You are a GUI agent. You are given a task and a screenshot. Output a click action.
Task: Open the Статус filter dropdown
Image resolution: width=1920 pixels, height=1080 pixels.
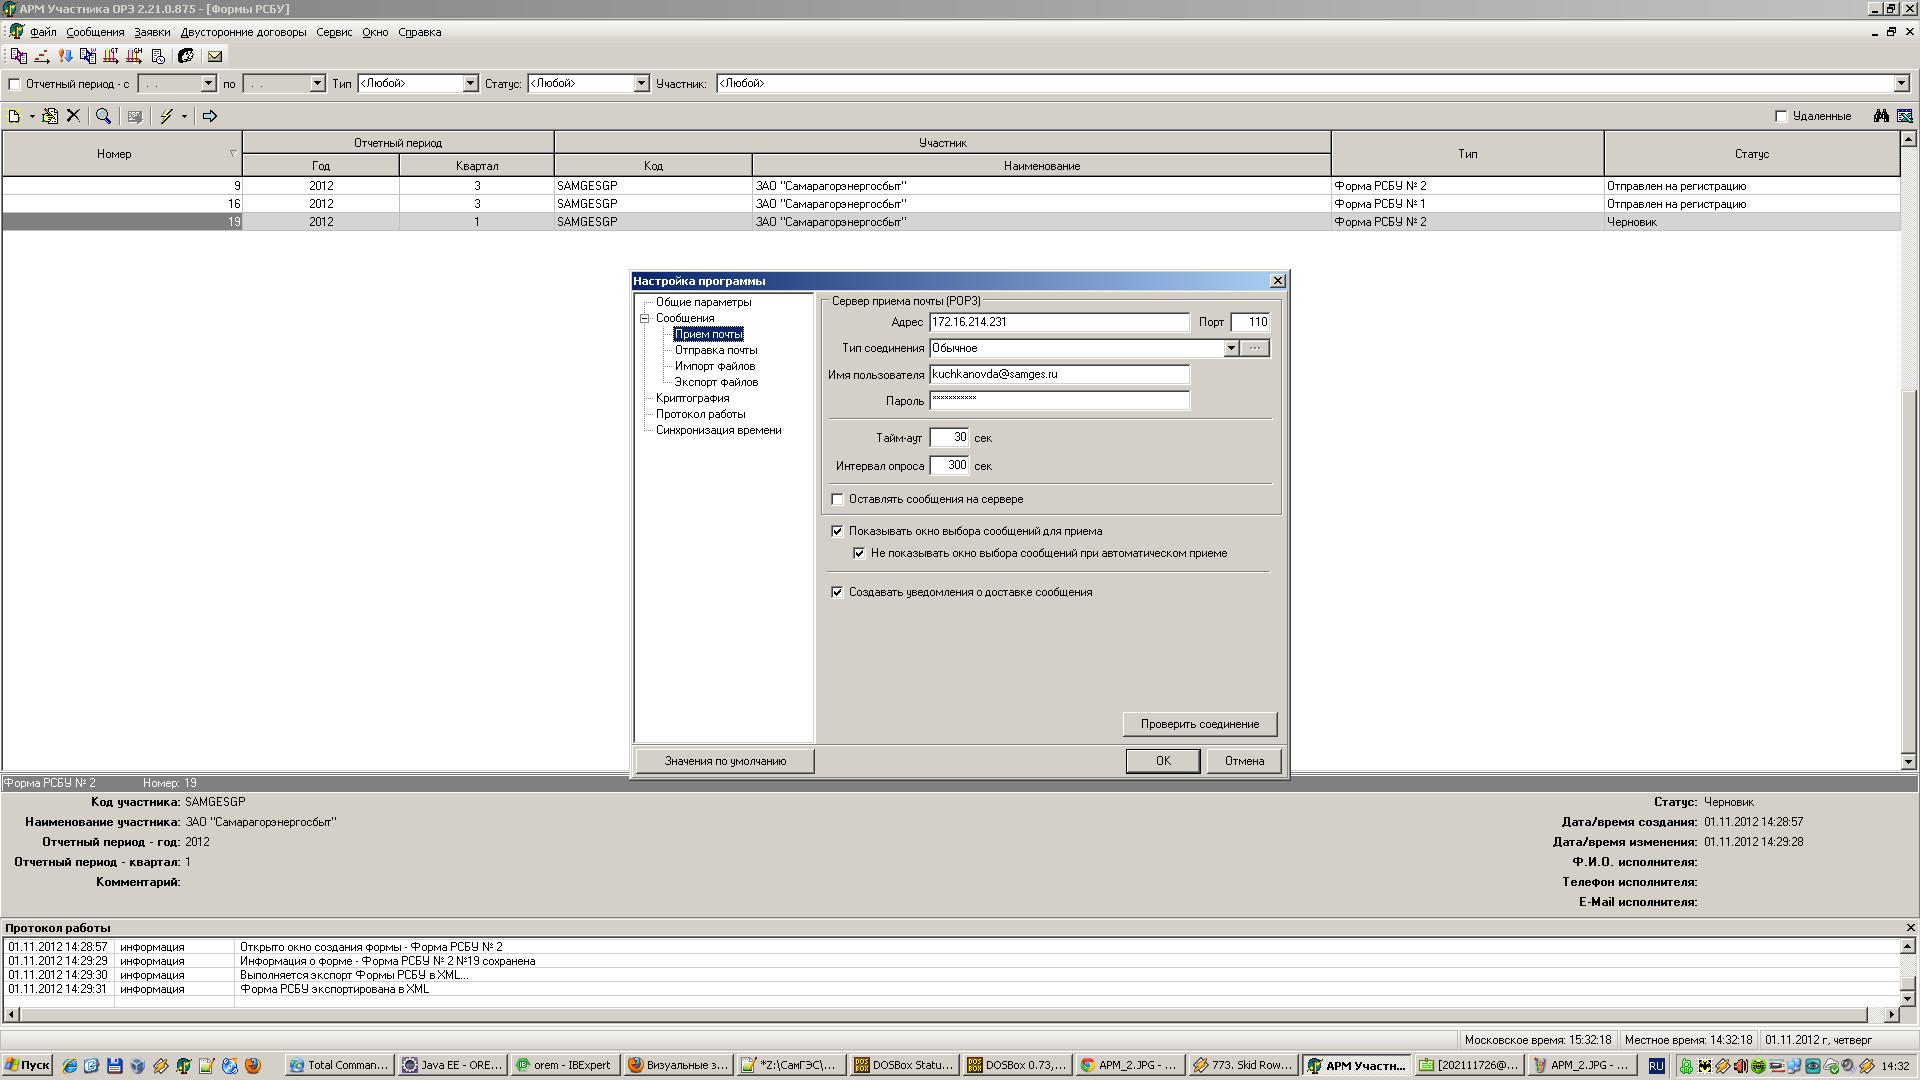tap(641, 83)
